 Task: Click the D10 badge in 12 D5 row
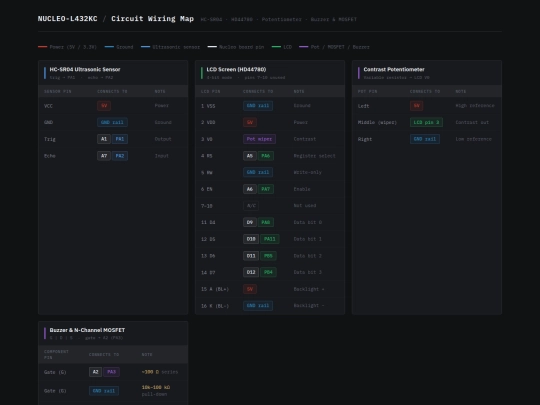click(x=251, y=239)
